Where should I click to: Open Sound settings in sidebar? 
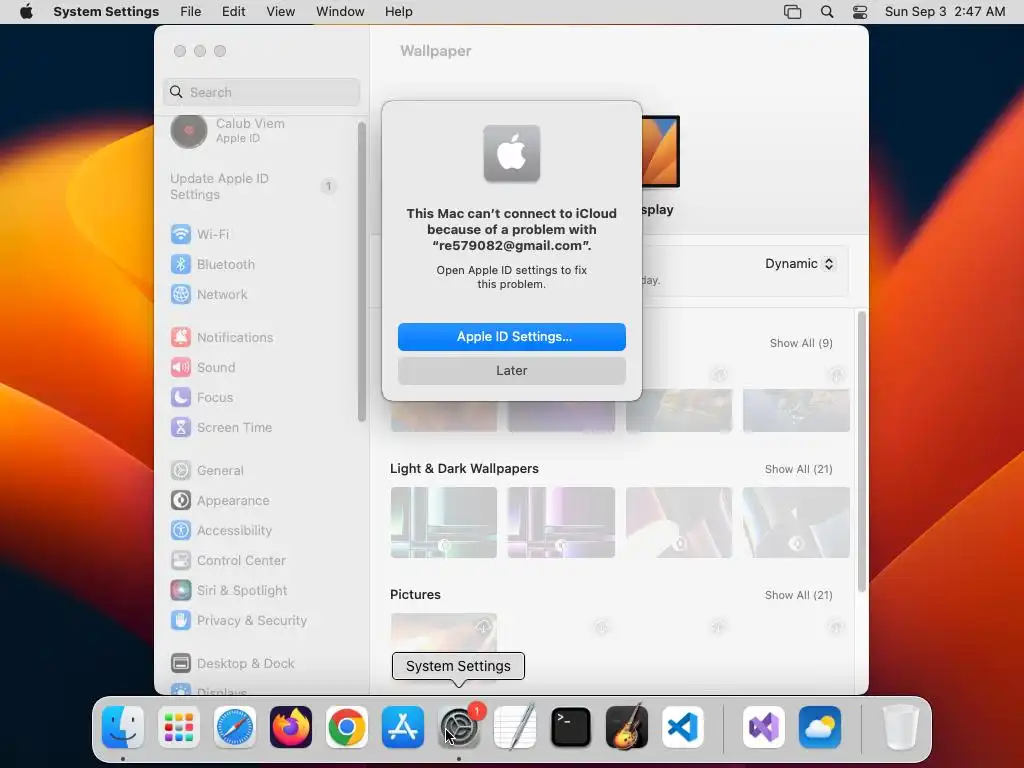pos(203,368)
